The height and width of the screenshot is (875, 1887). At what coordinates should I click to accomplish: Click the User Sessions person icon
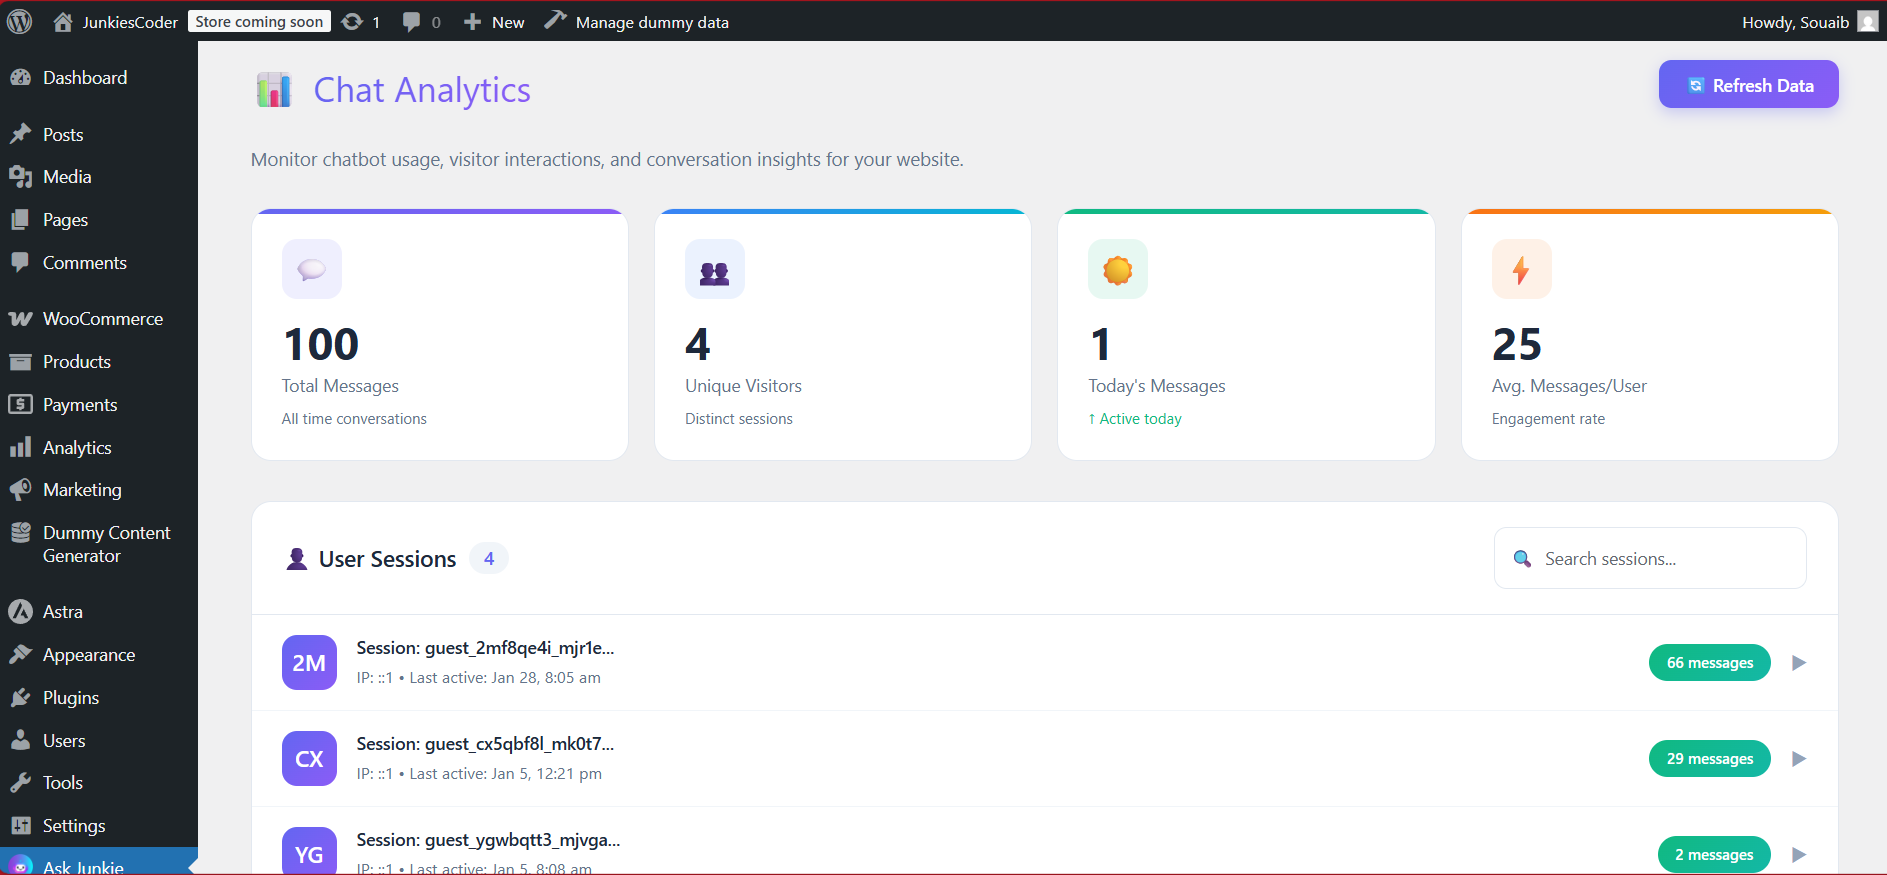(x=297, y=559)
